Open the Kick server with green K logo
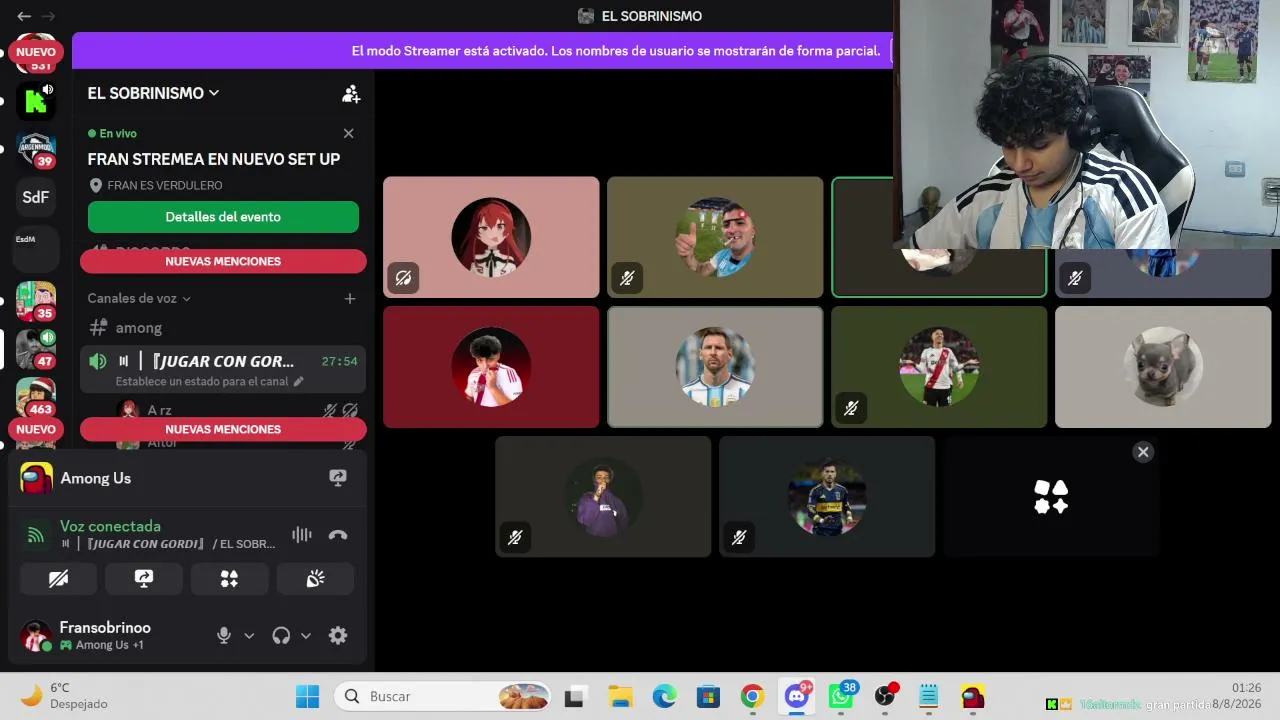The image size is (1280, 720). (x=36, y=100)
